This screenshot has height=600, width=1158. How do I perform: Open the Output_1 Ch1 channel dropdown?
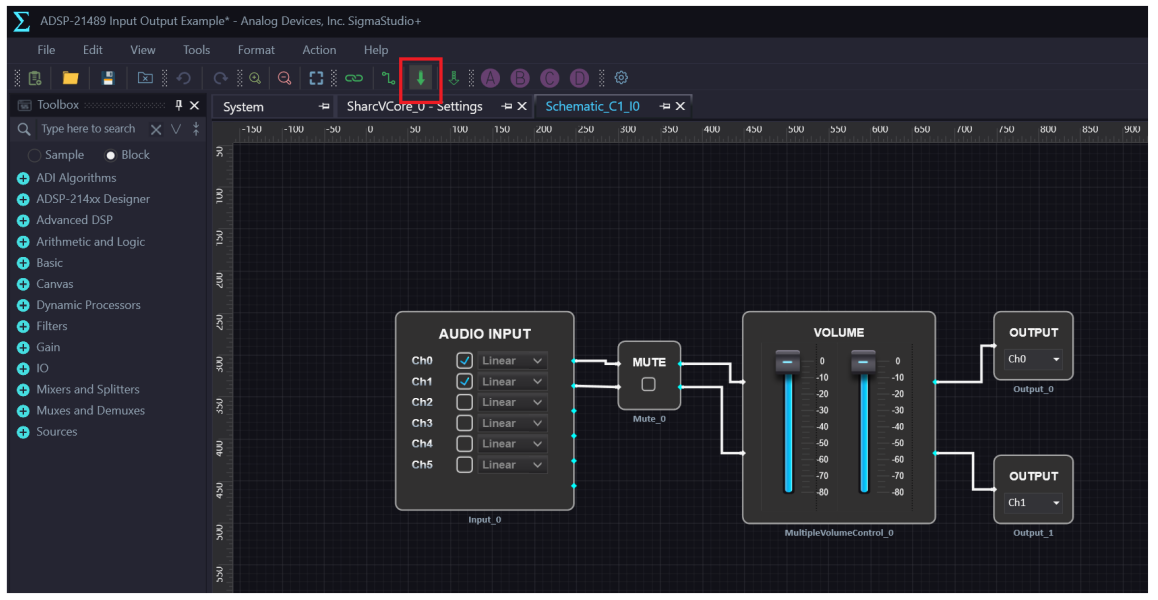click(x=1033, y=502)
